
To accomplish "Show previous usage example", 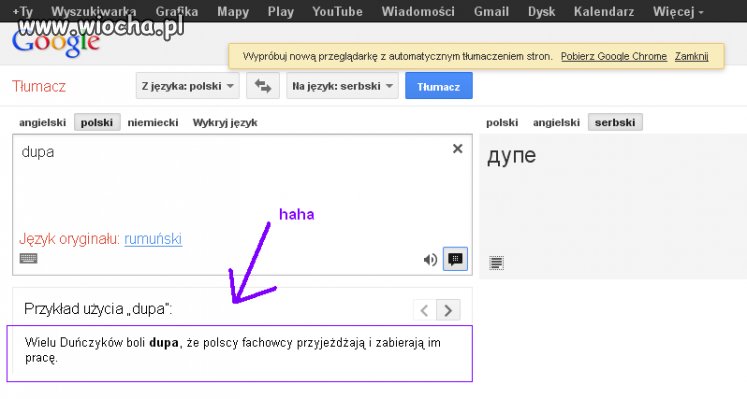I will (x=424, y=310).
